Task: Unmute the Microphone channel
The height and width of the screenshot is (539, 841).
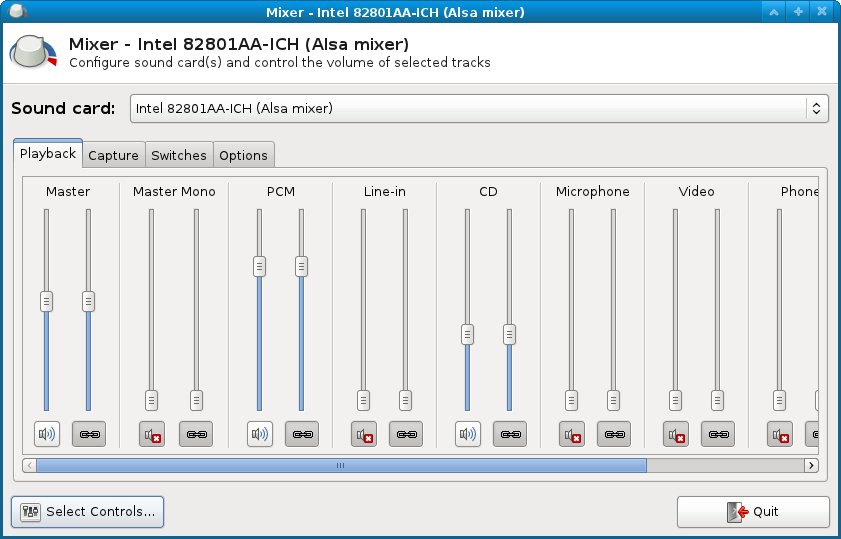Action: tap(572, 434)
